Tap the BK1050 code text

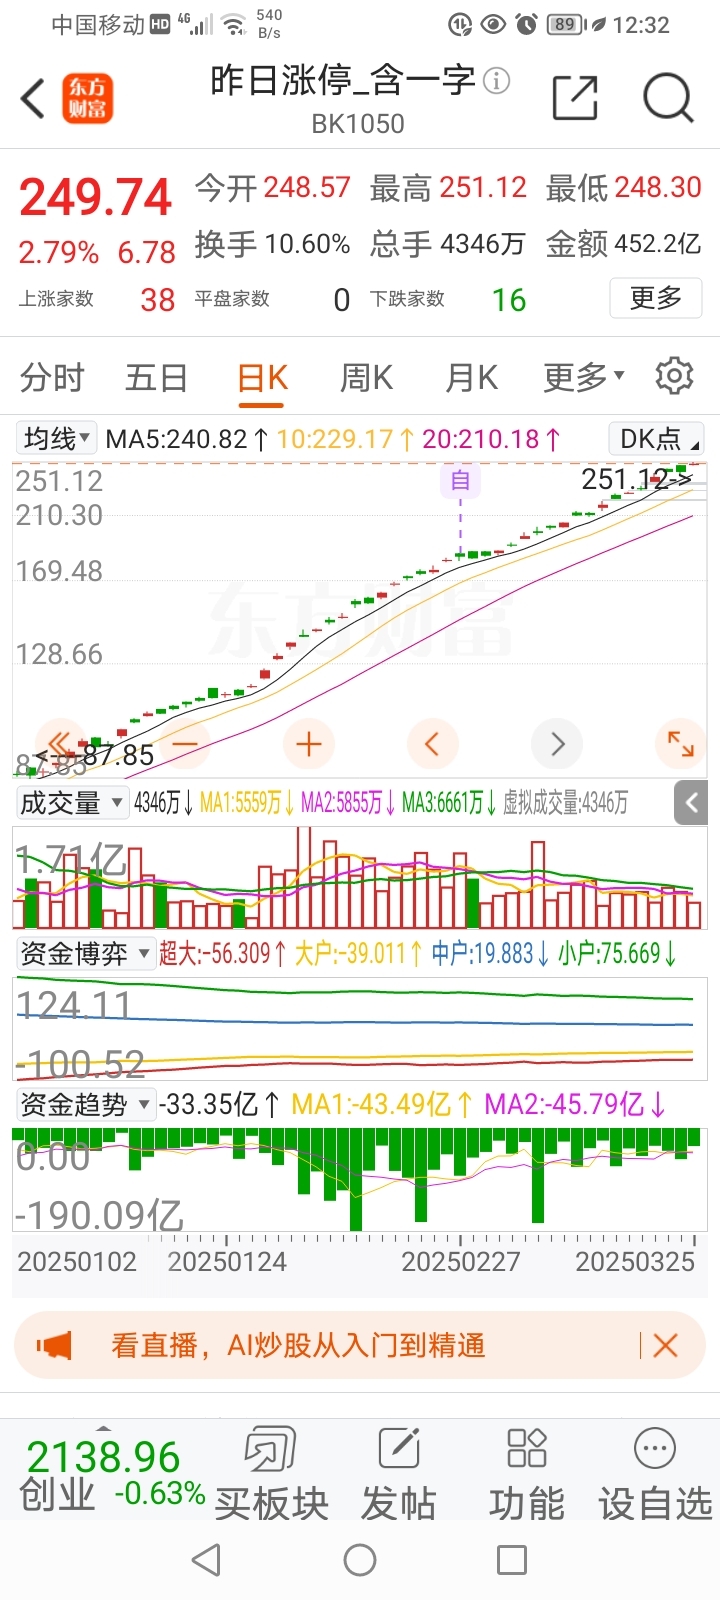tap(358, 124)
